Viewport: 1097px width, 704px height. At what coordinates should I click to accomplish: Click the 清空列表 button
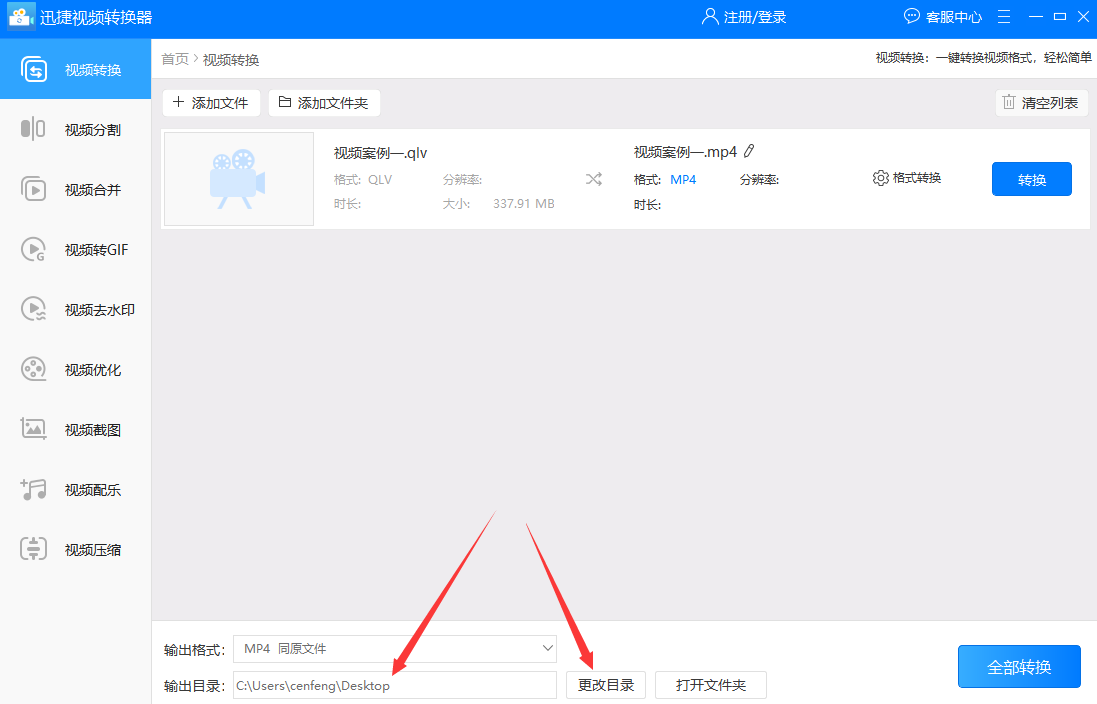pos(1041,103)
